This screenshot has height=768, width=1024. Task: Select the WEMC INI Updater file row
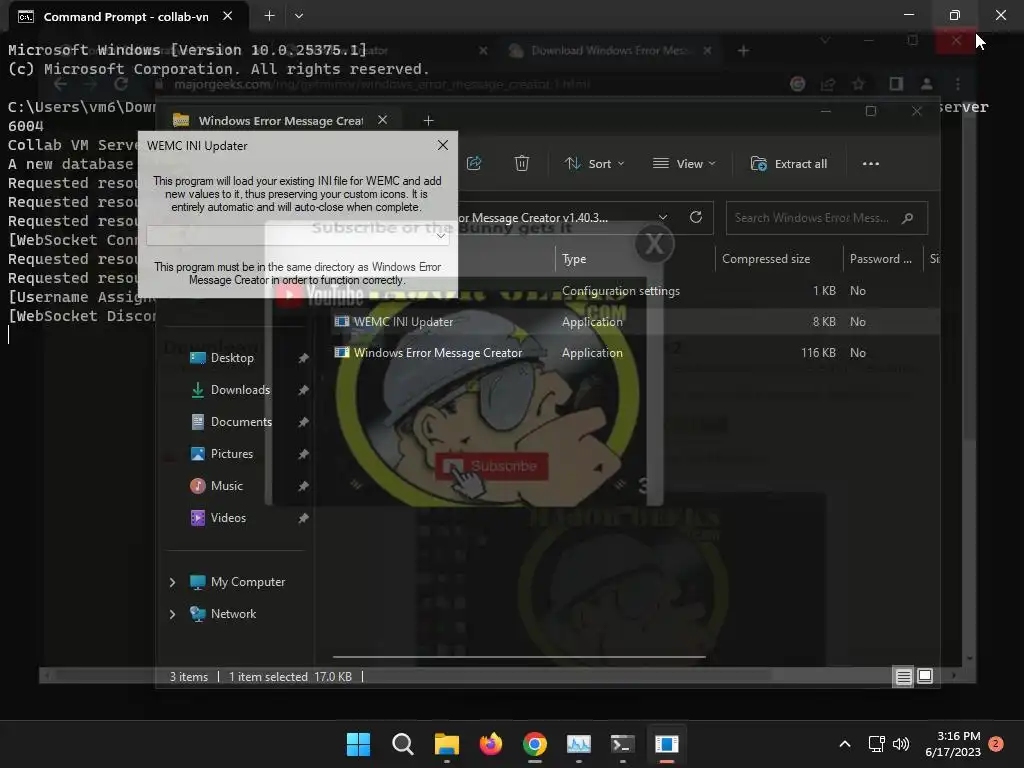[633, 321]
